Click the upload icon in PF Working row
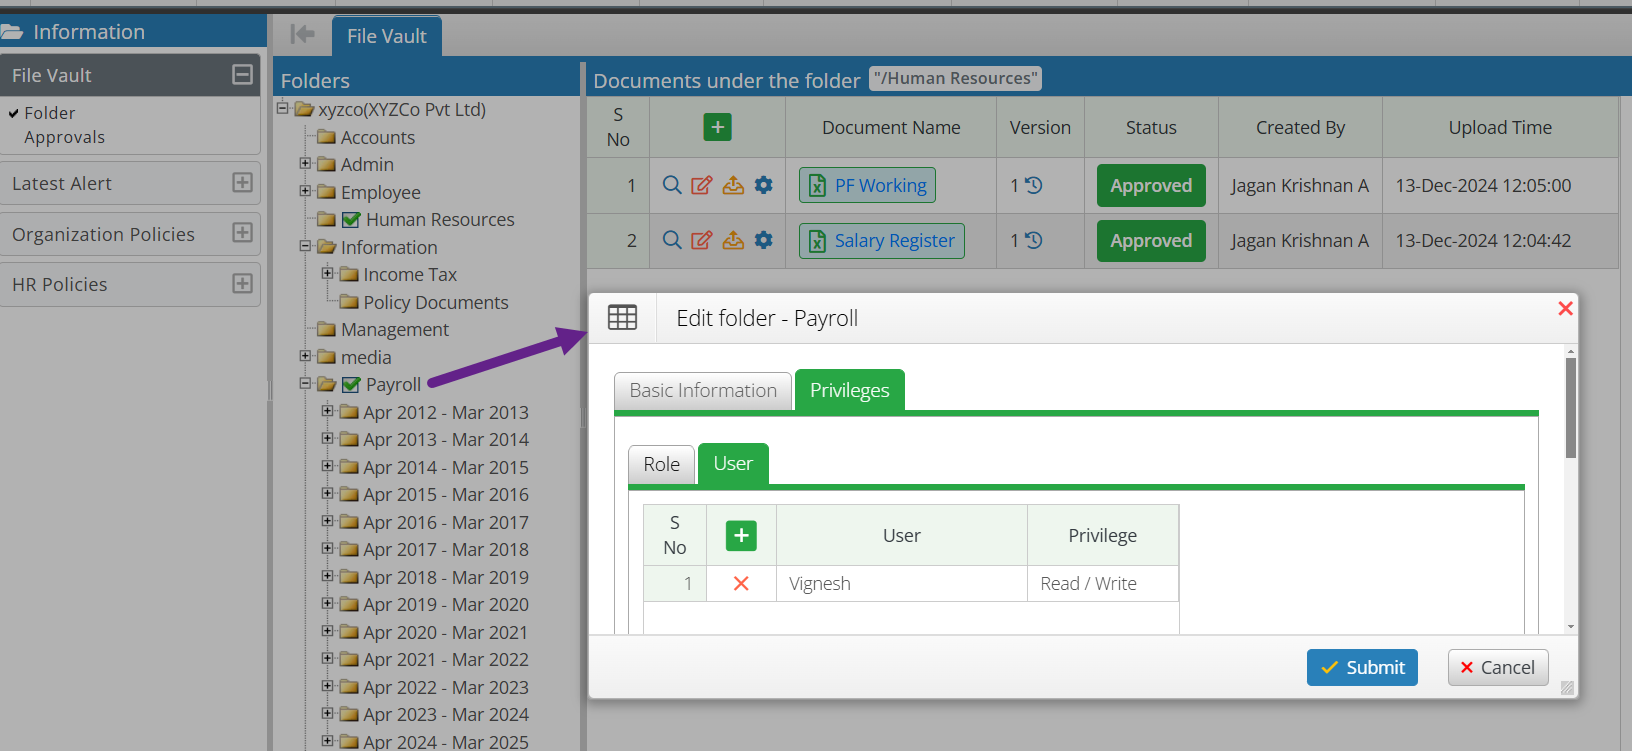The height and width of the screenshot is (751, 1632). (x=733, y=185)
